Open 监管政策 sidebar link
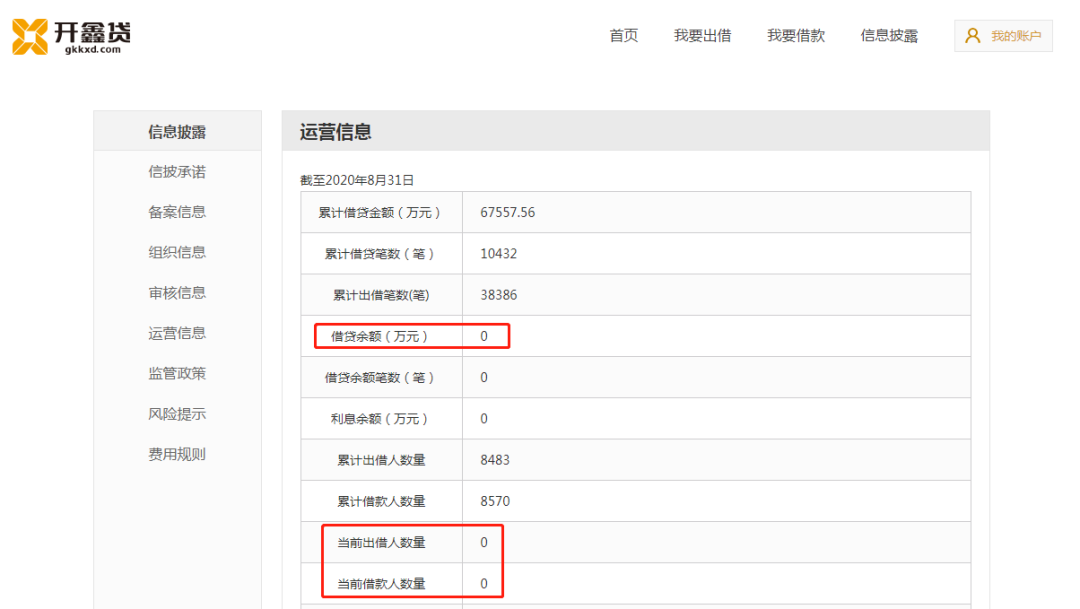Image resolution: width=1080 pixels, height=609 pixels. pyautogui.click(x=177, y=373)
